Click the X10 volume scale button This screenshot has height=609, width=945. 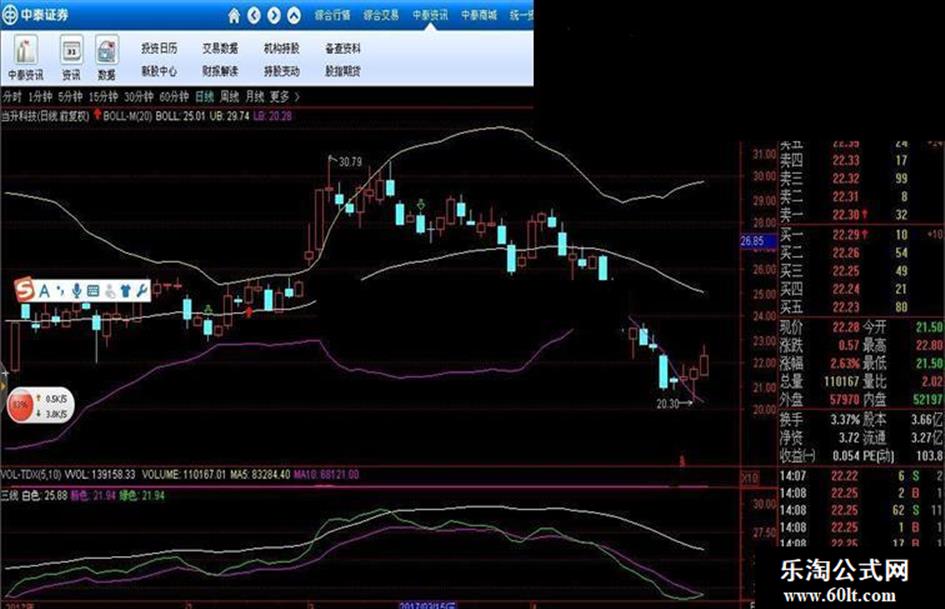749,478
